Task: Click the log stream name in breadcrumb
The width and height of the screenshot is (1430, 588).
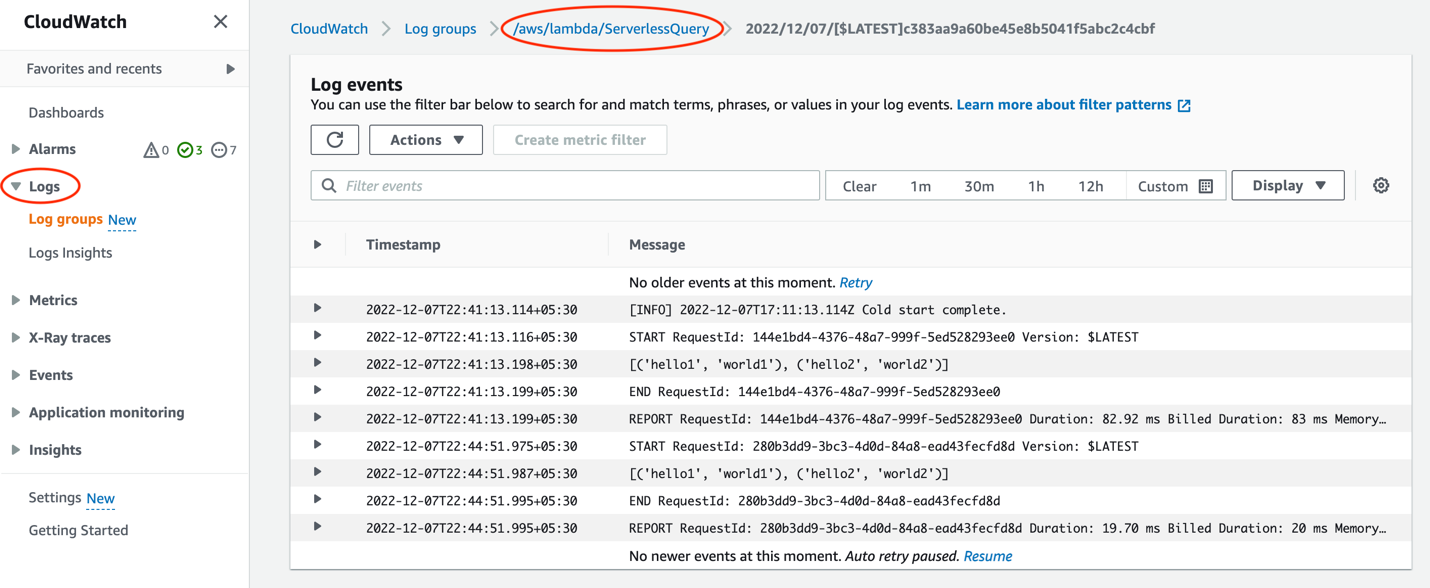Action: (950, 29)
